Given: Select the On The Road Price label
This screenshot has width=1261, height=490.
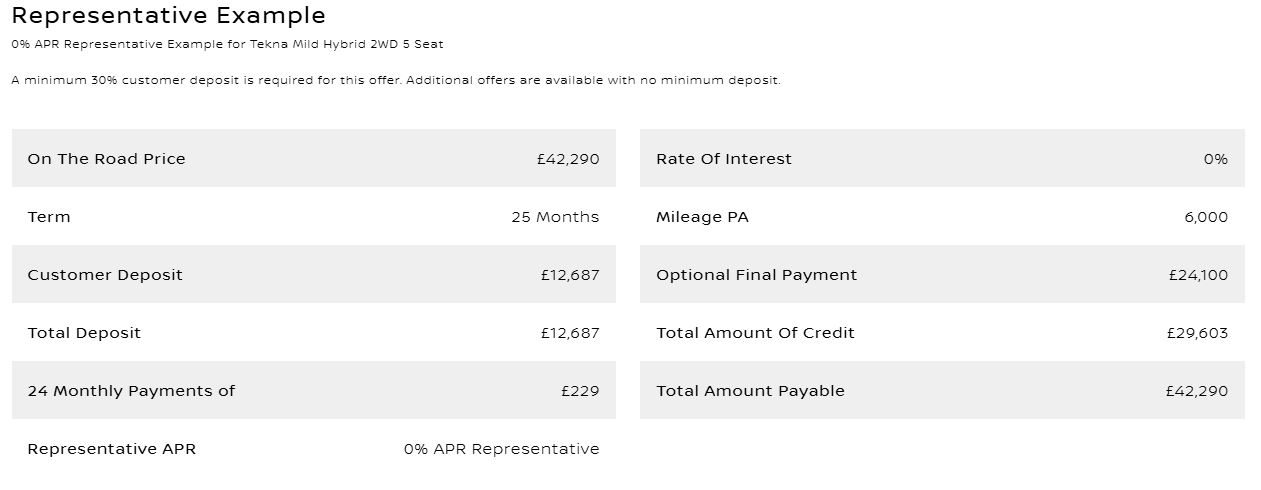Looking at the screenshot, I should pos(106,159).
